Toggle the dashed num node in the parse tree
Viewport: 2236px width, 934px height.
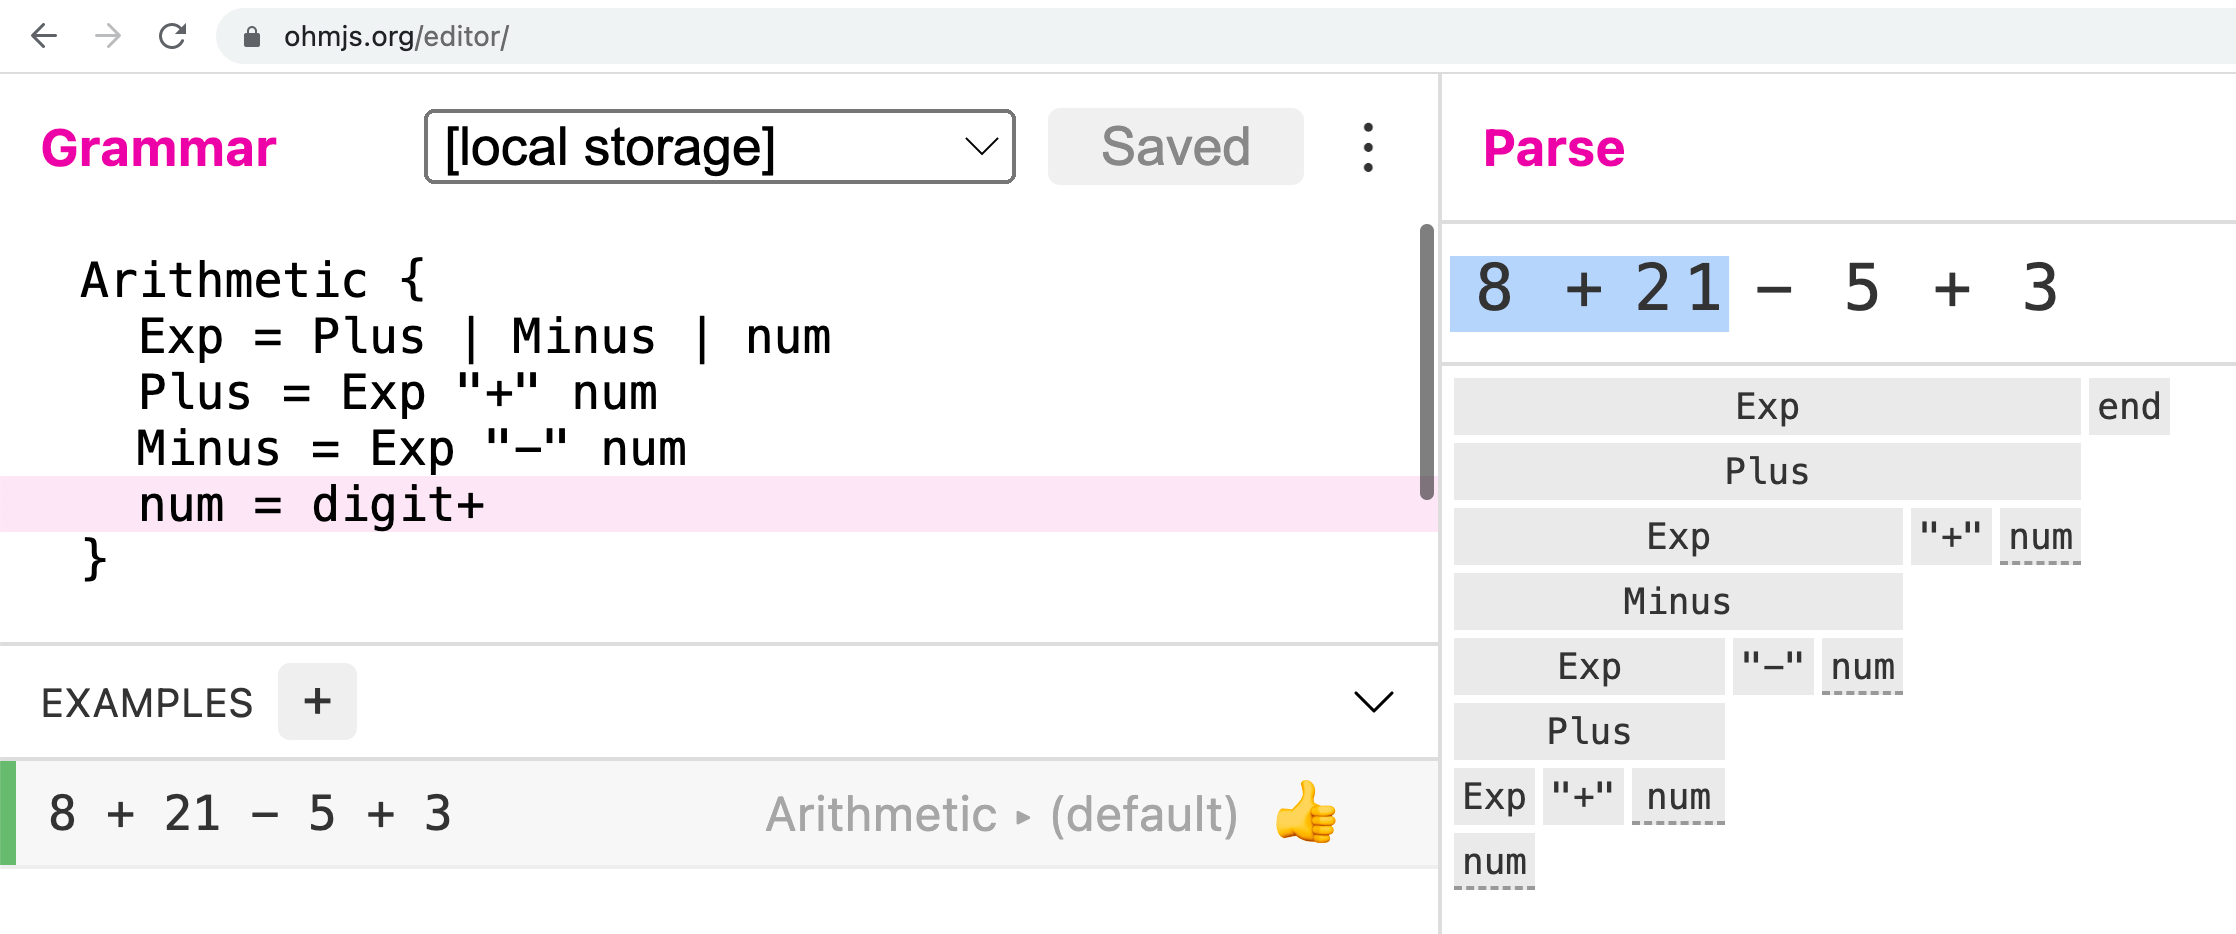pos(1494,861)
